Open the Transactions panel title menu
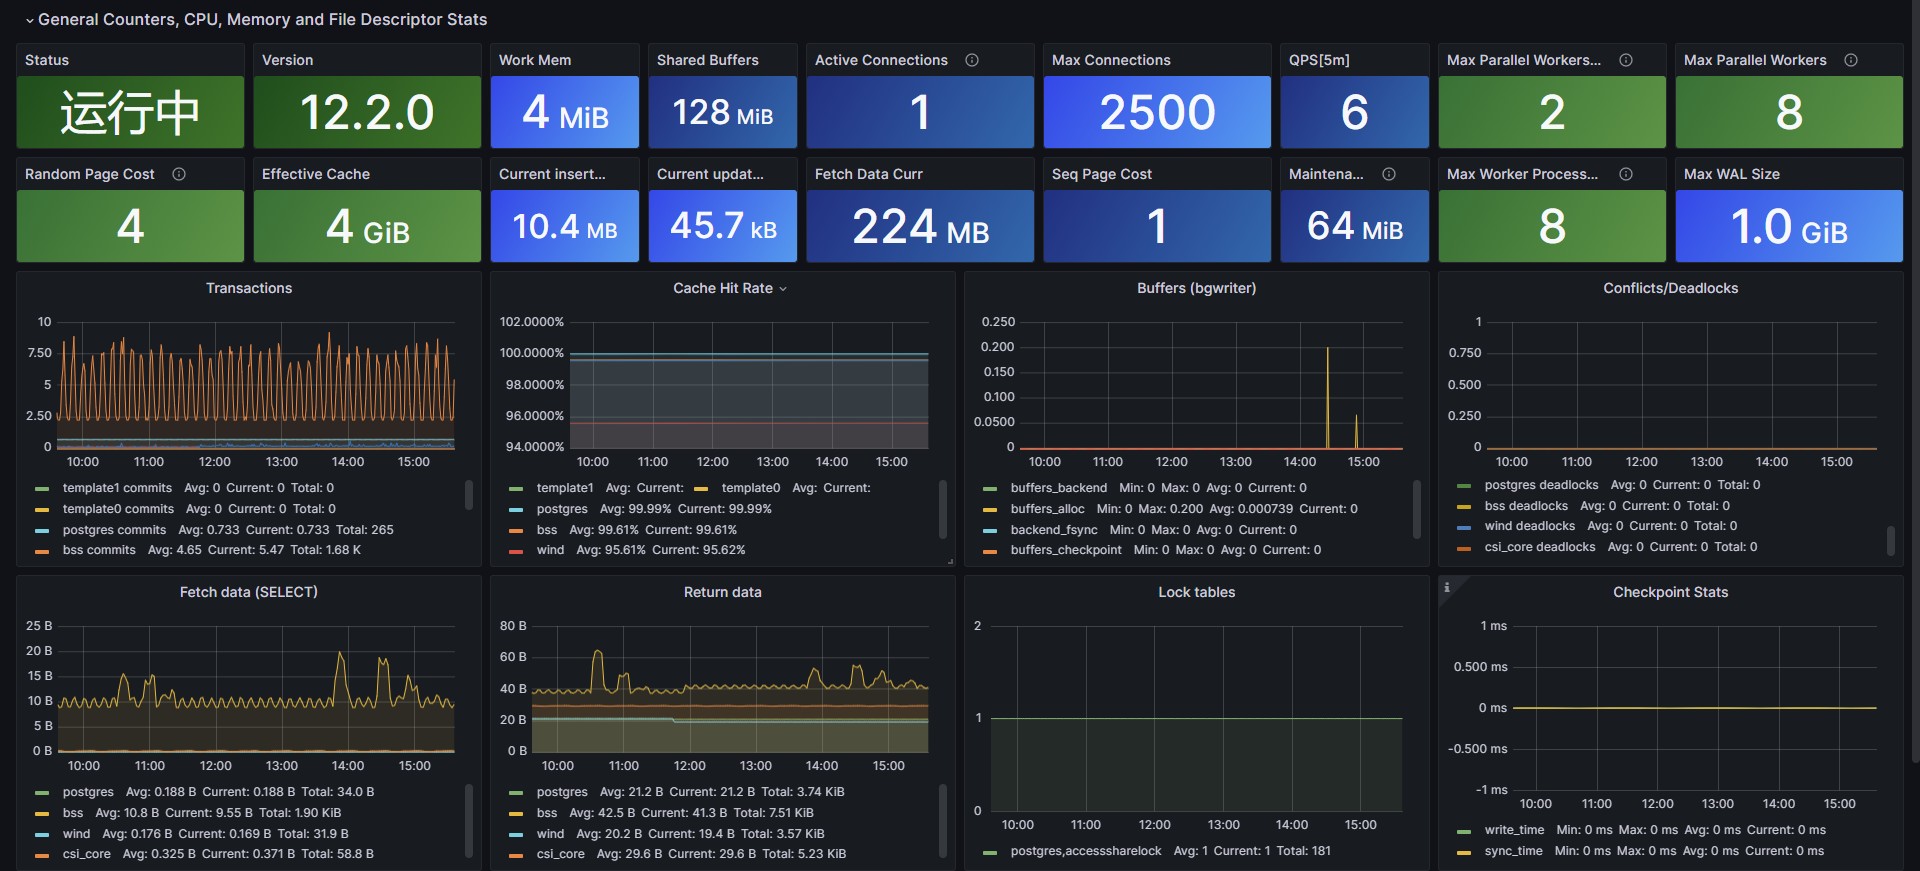This screenshot has width=1920, height=871. (x=249, y=288)
